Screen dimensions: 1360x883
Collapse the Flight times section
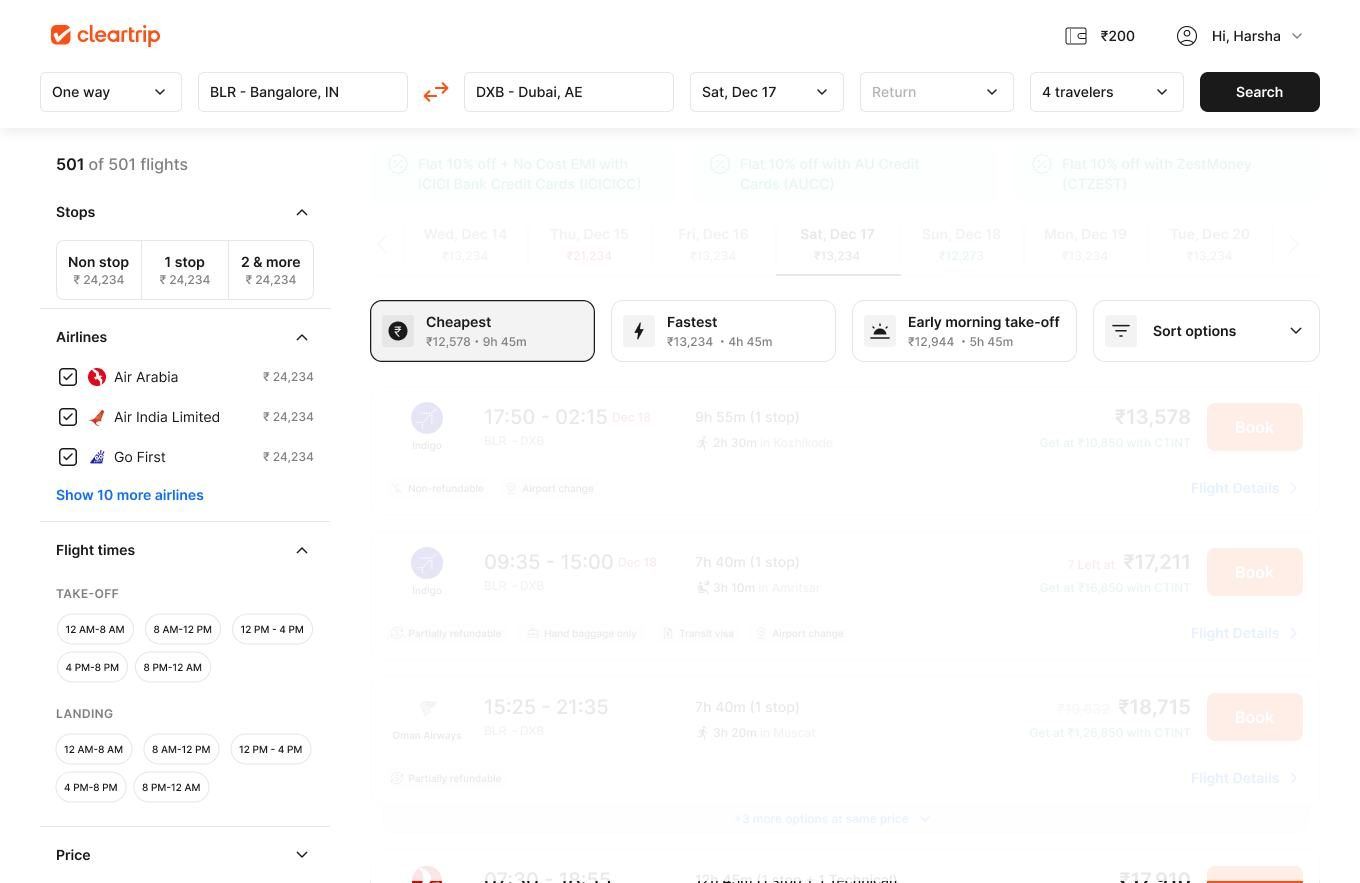tap(302, 550)
